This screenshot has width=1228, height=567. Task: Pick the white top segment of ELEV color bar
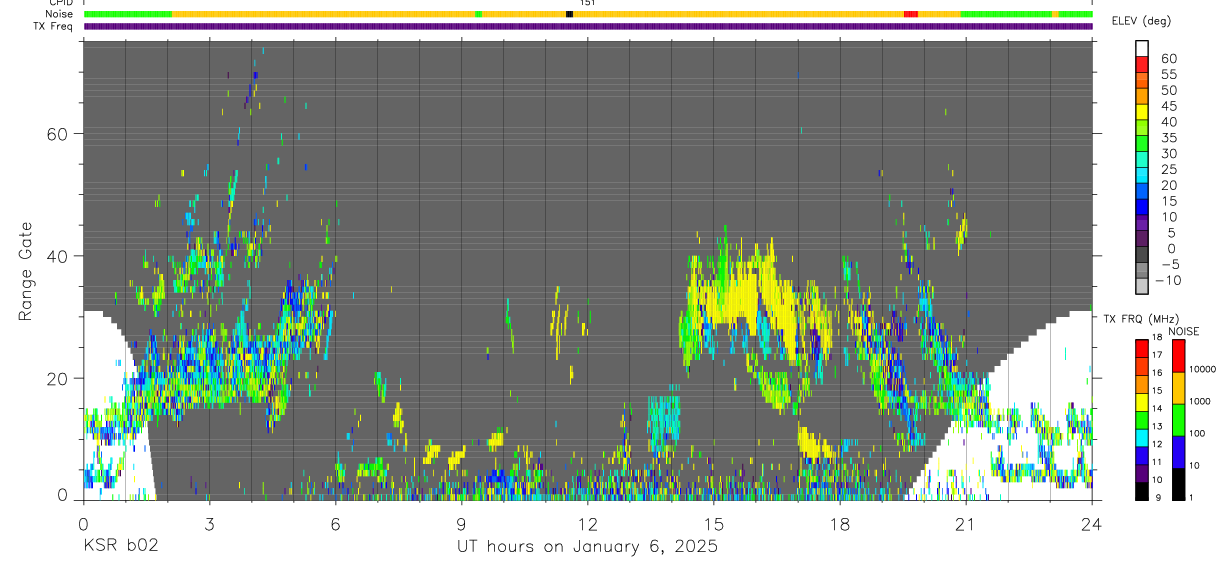point(1142,48)
